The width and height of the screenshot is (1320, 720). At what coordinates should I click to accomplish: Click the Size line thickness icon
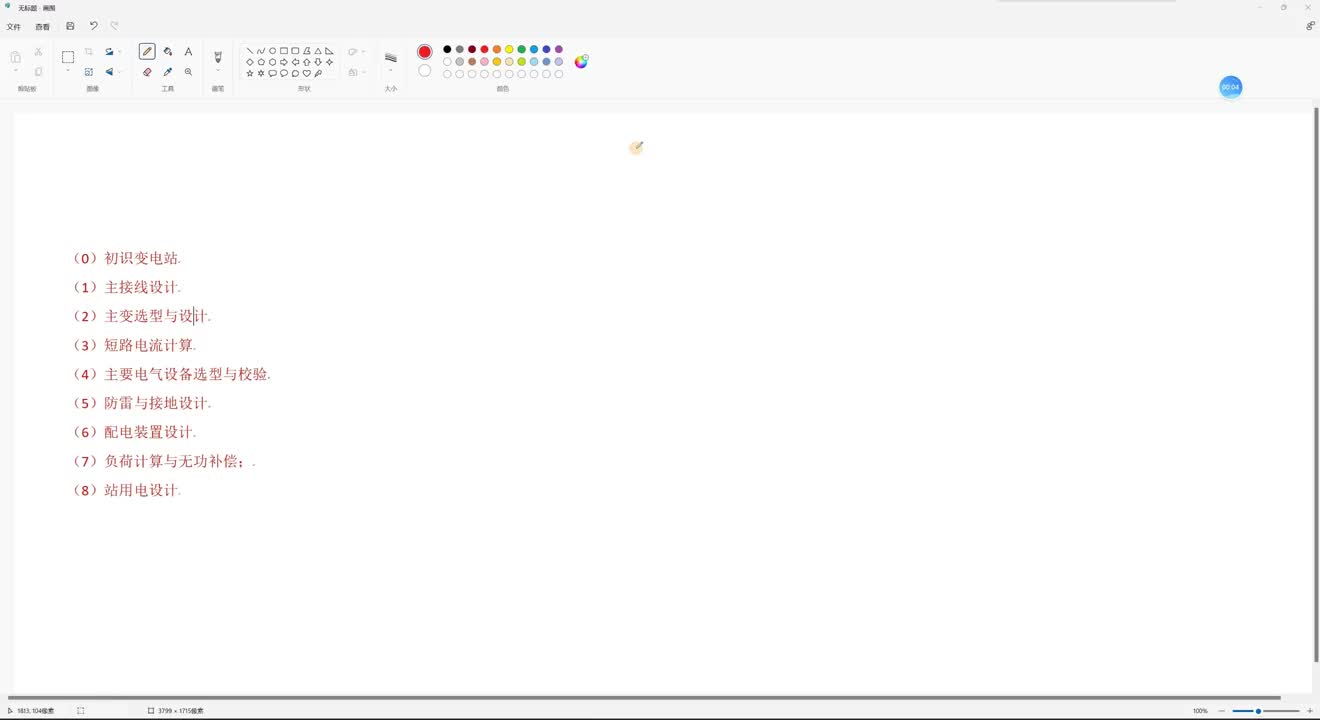click(x=391, y=58)
